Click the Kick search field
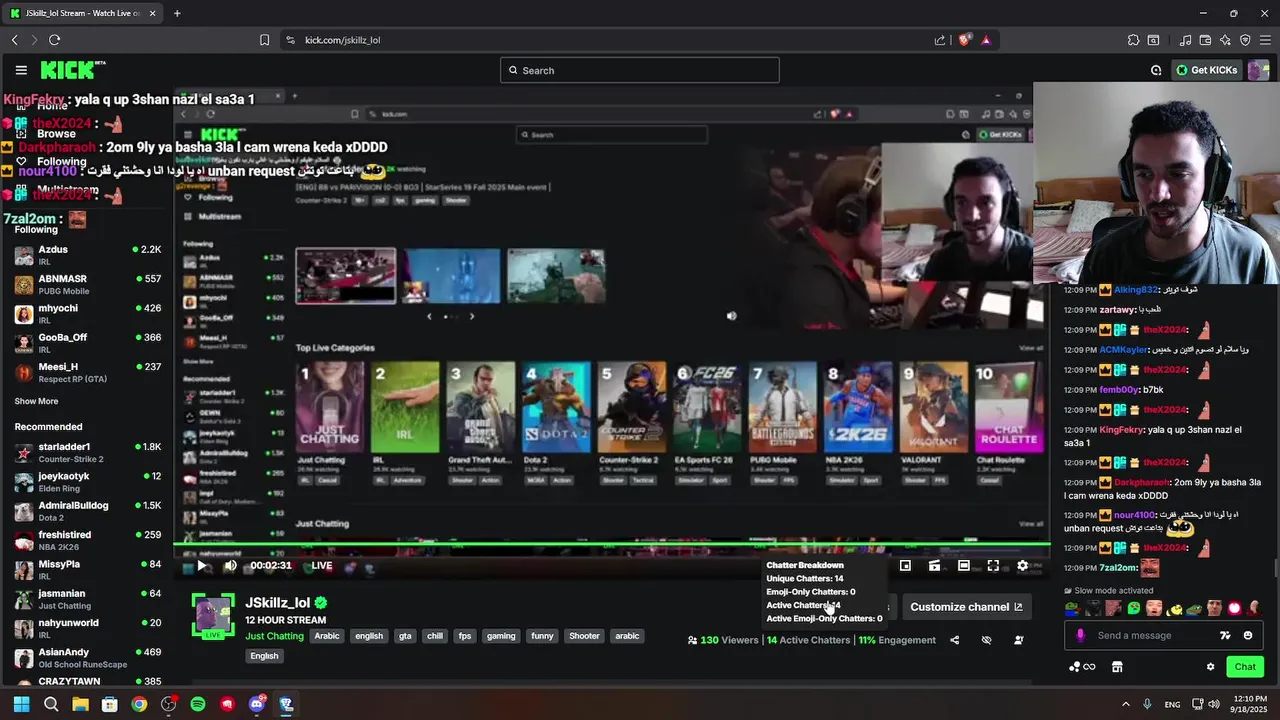Screen dimensions: 1280x720 click(x=640, y=70)
